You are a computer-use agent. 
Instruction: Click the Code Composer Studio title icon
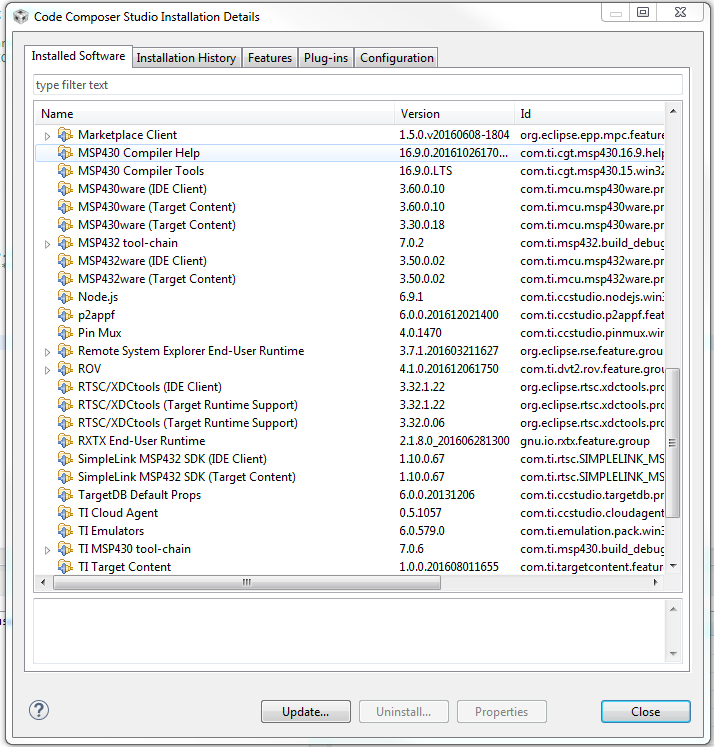click(x=21, y=17)
